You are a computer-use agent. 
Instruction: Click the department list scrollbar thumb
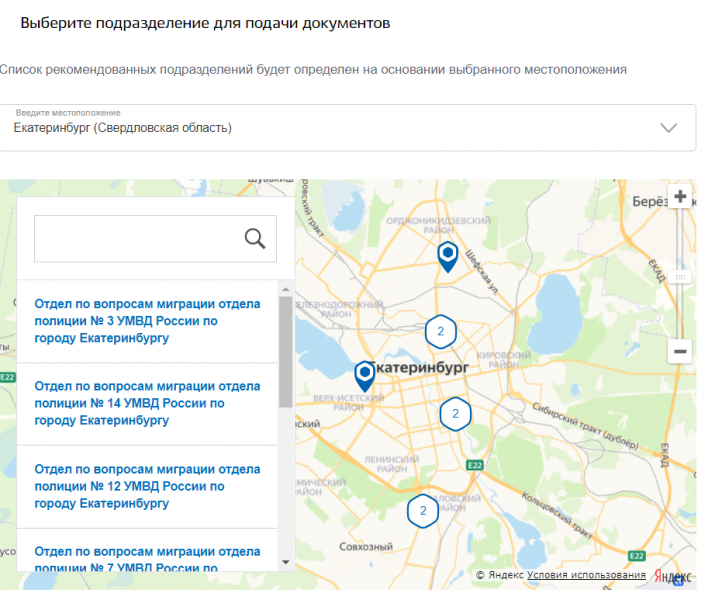click(x=285, y=352)
